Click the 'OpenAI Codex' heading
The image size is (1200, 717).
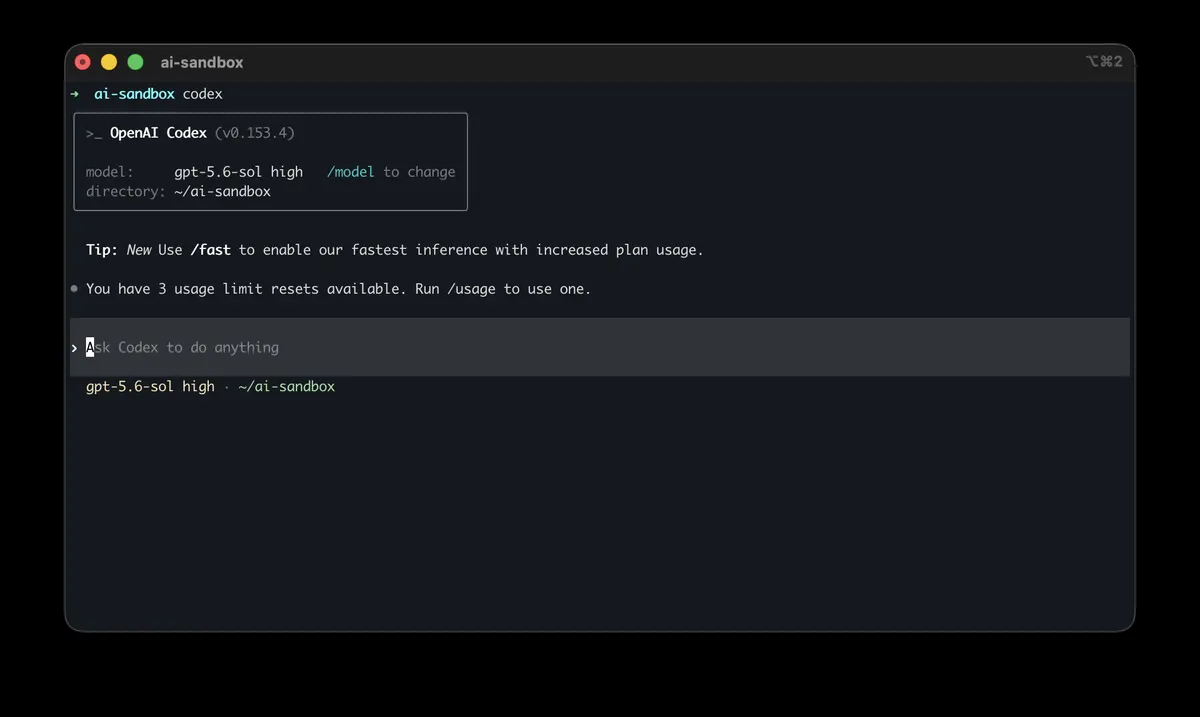[158, 133]
